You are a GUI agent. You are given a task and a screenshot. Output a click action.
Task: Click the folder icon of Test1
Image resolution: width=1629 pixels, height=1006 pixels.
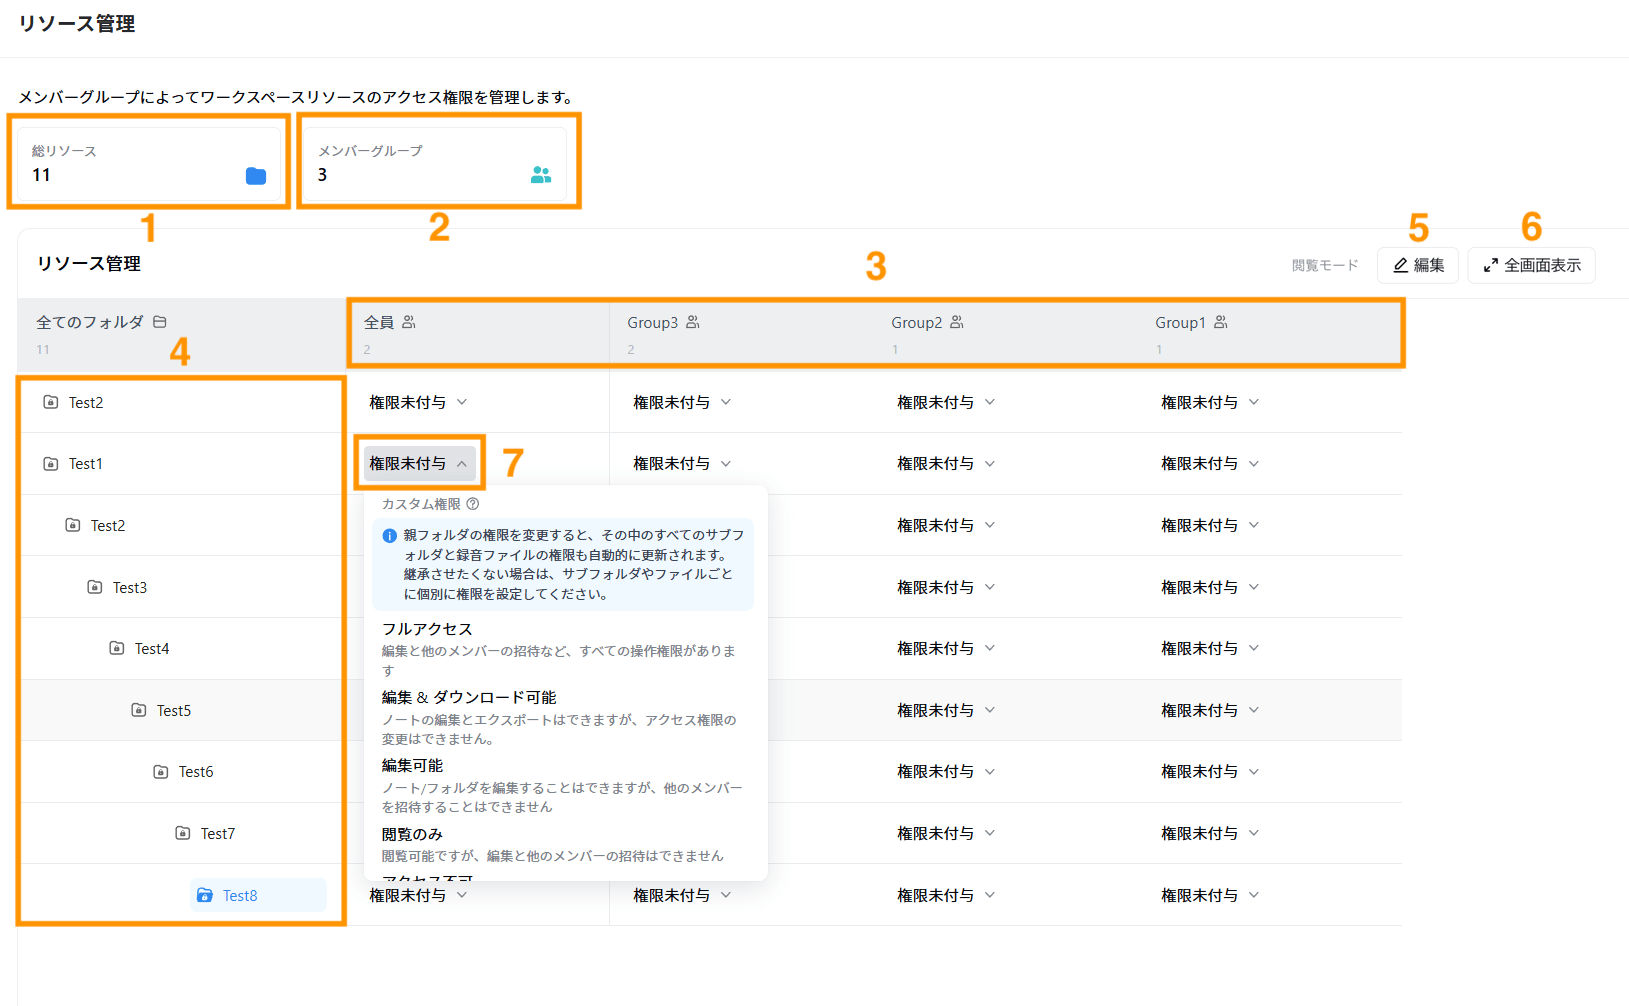click(51, 464)
